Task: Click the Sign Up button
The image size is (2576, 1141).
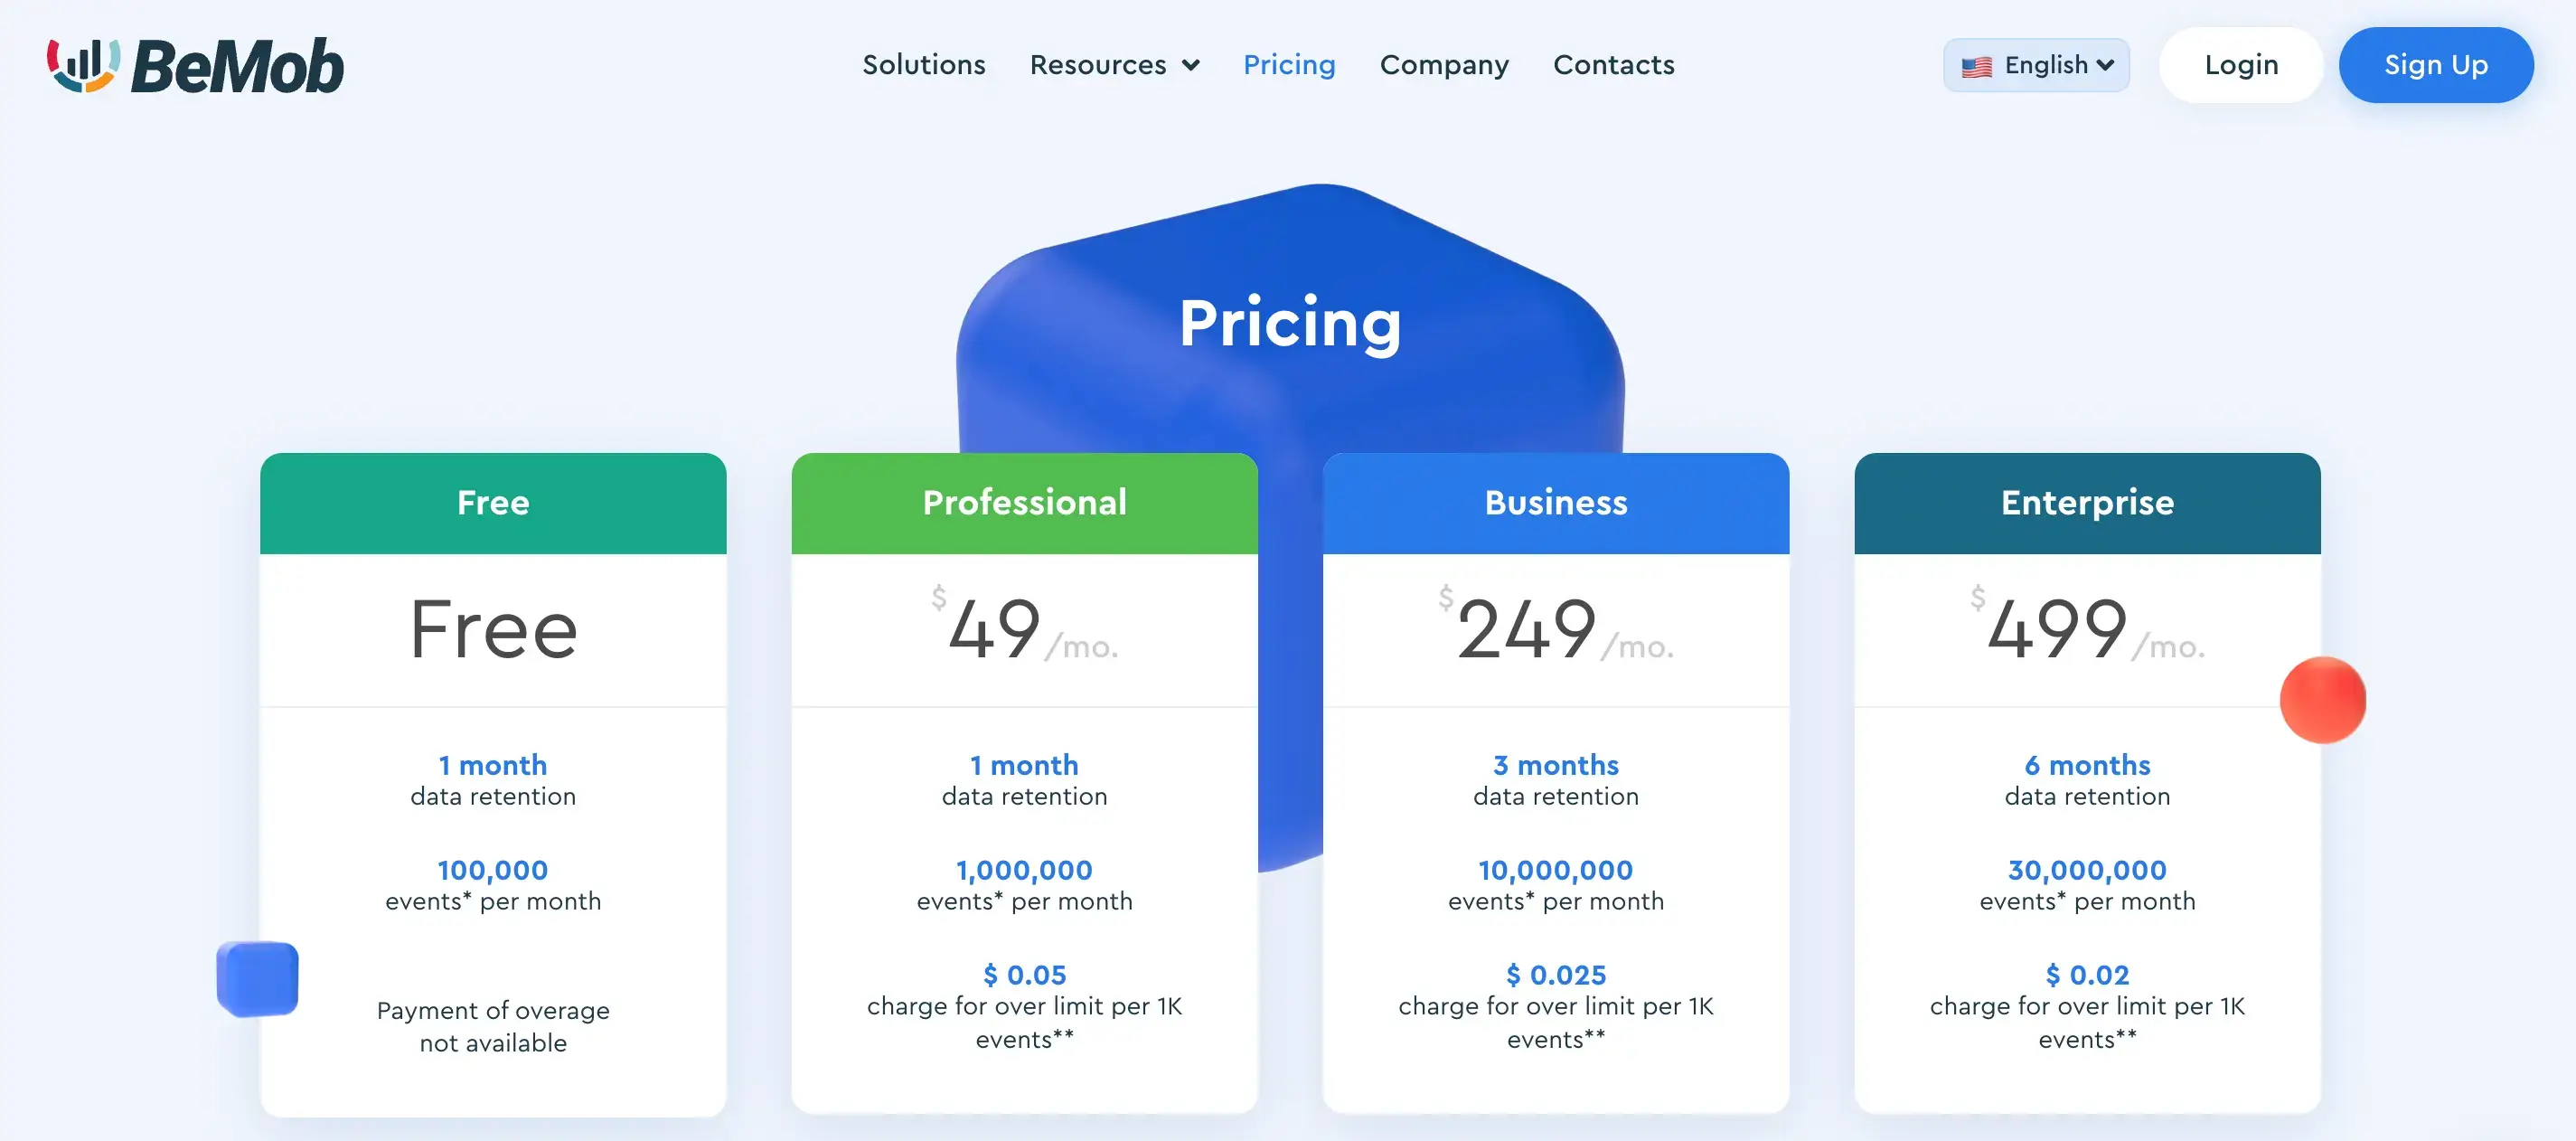Action: tap(2435, 65)
